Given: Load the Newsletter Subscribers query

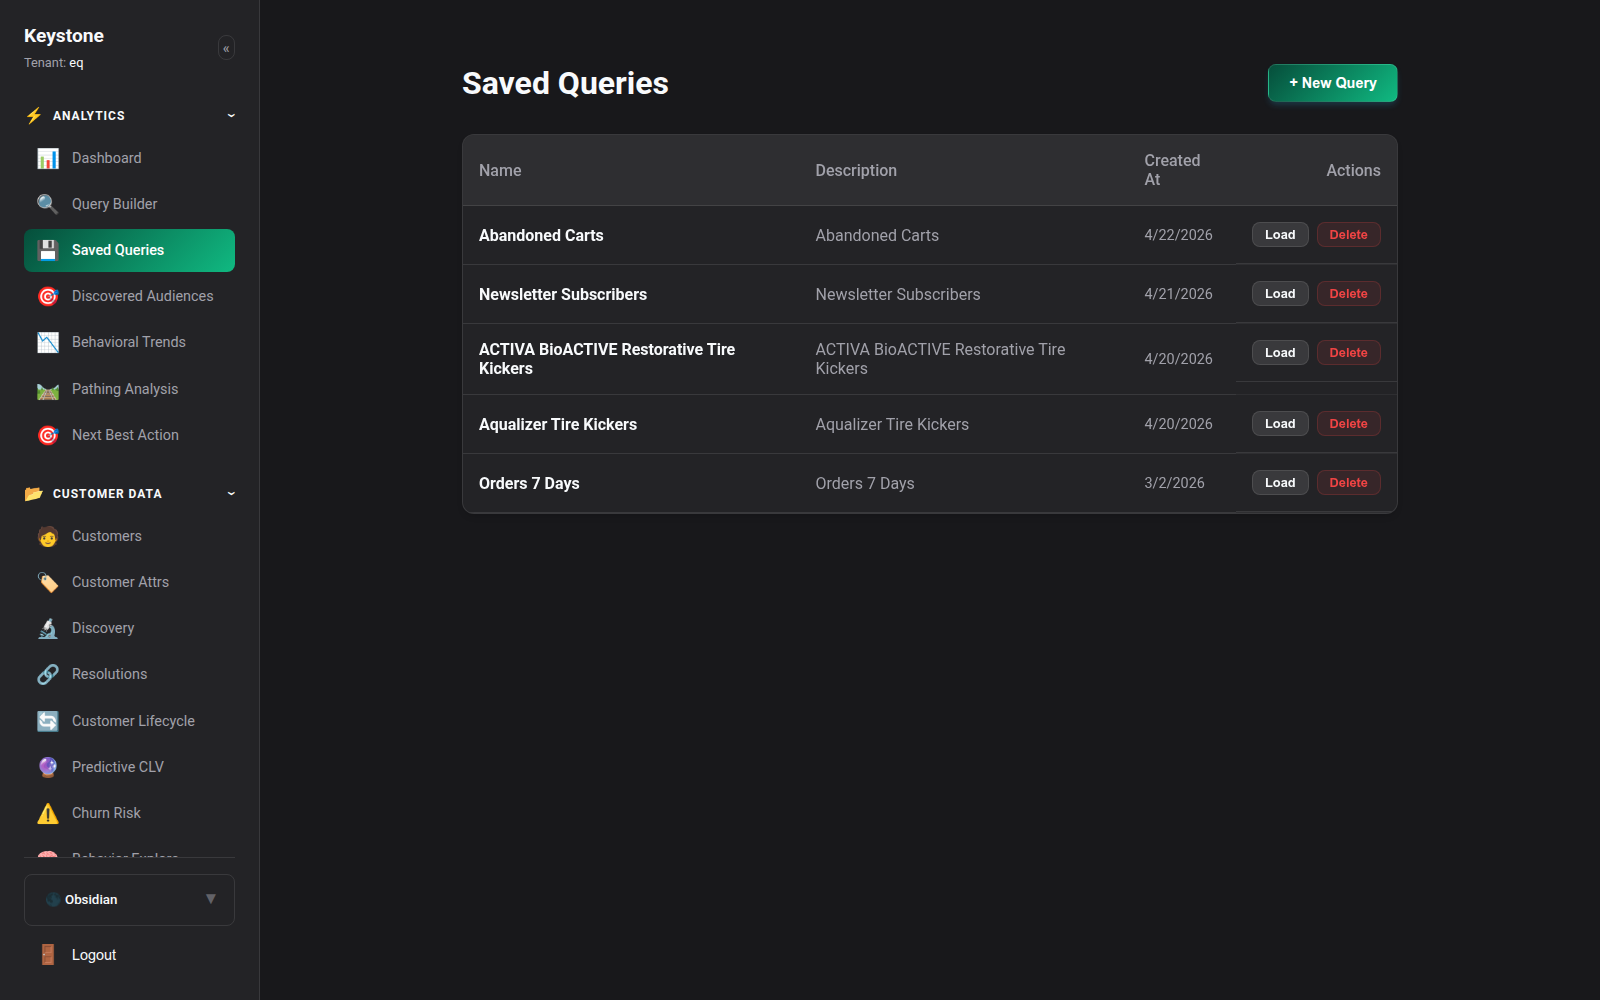Looking at the screenshot, I should (x=1280, y=294).
